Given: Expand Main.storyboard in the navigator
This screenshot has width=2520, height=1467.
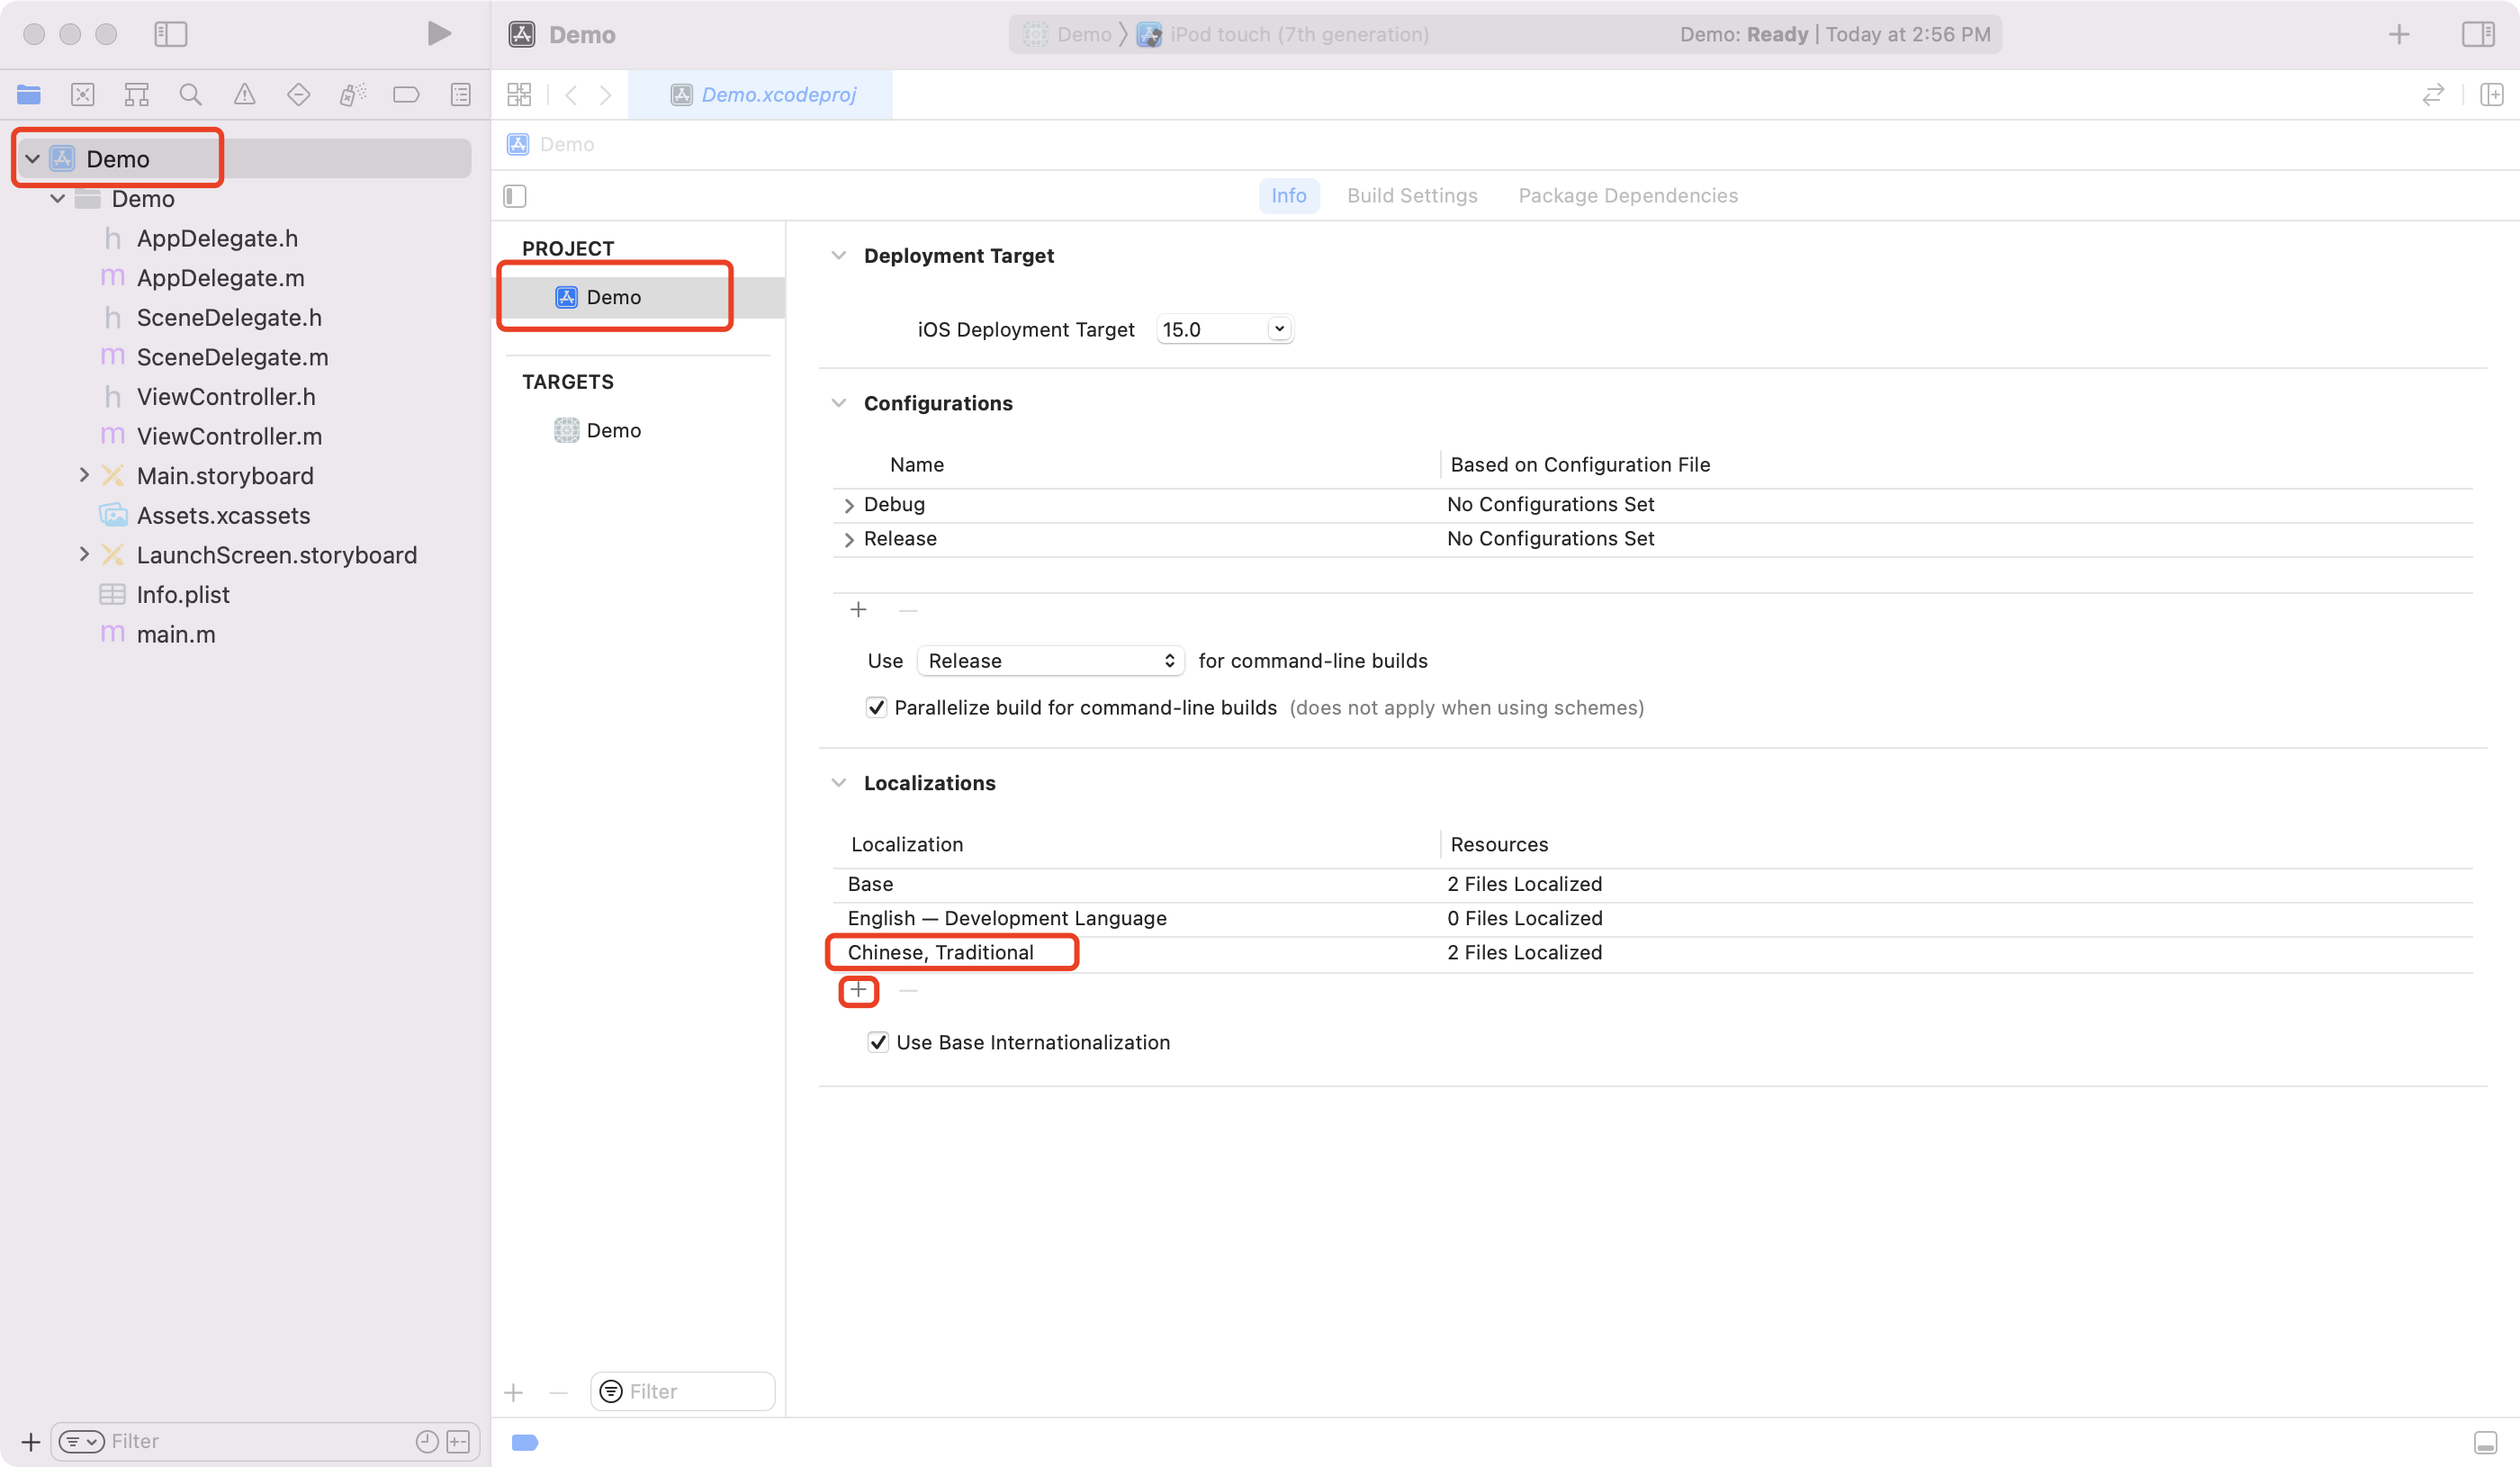Looking at the screenshot, I should 84,476.
